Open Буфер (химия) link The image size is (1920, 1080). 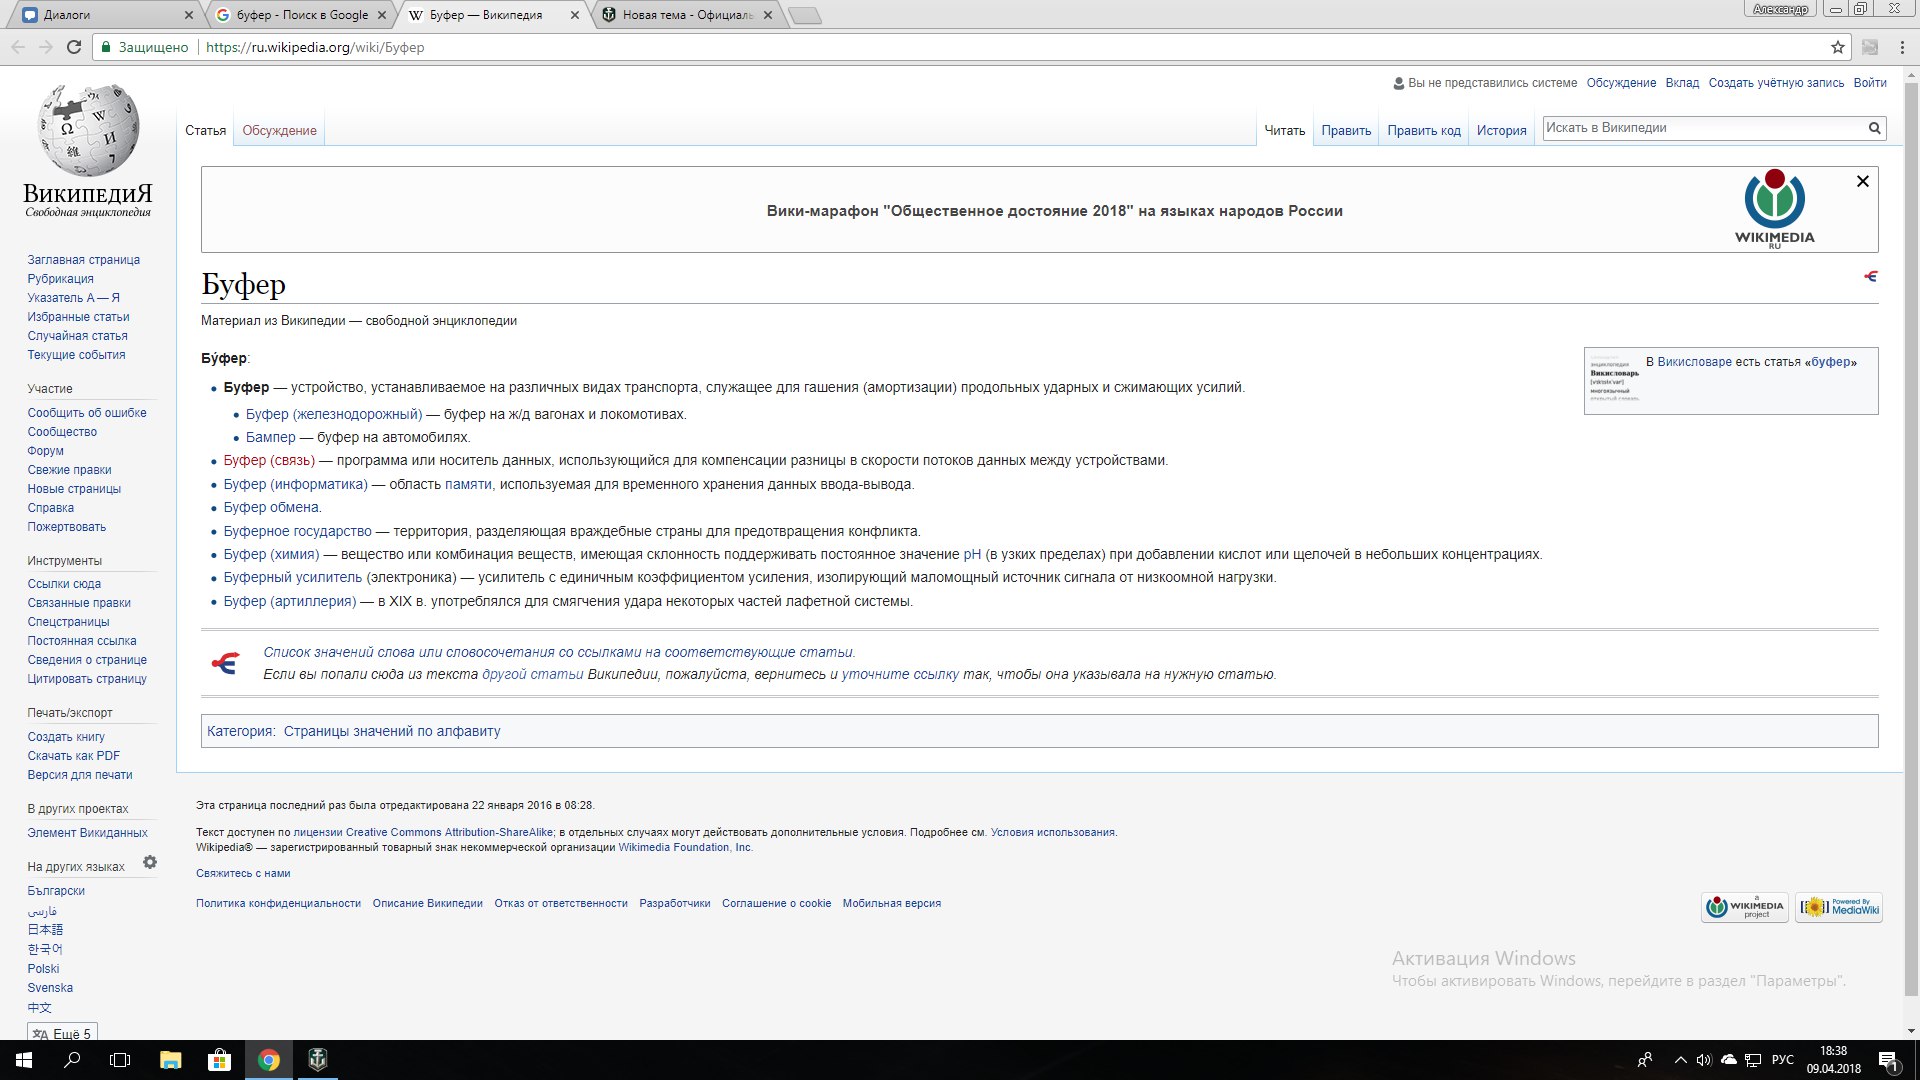[271, 554]
